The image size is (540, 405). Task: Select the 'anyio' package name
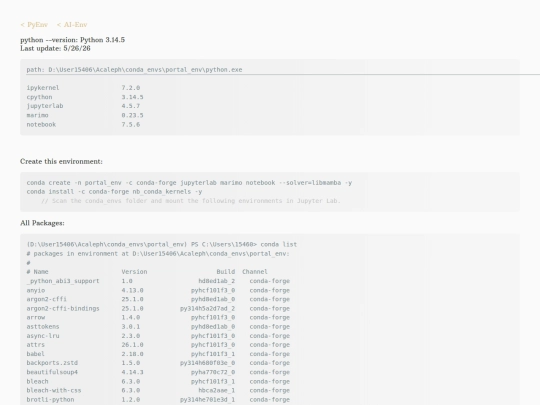(x=36, y=290)
